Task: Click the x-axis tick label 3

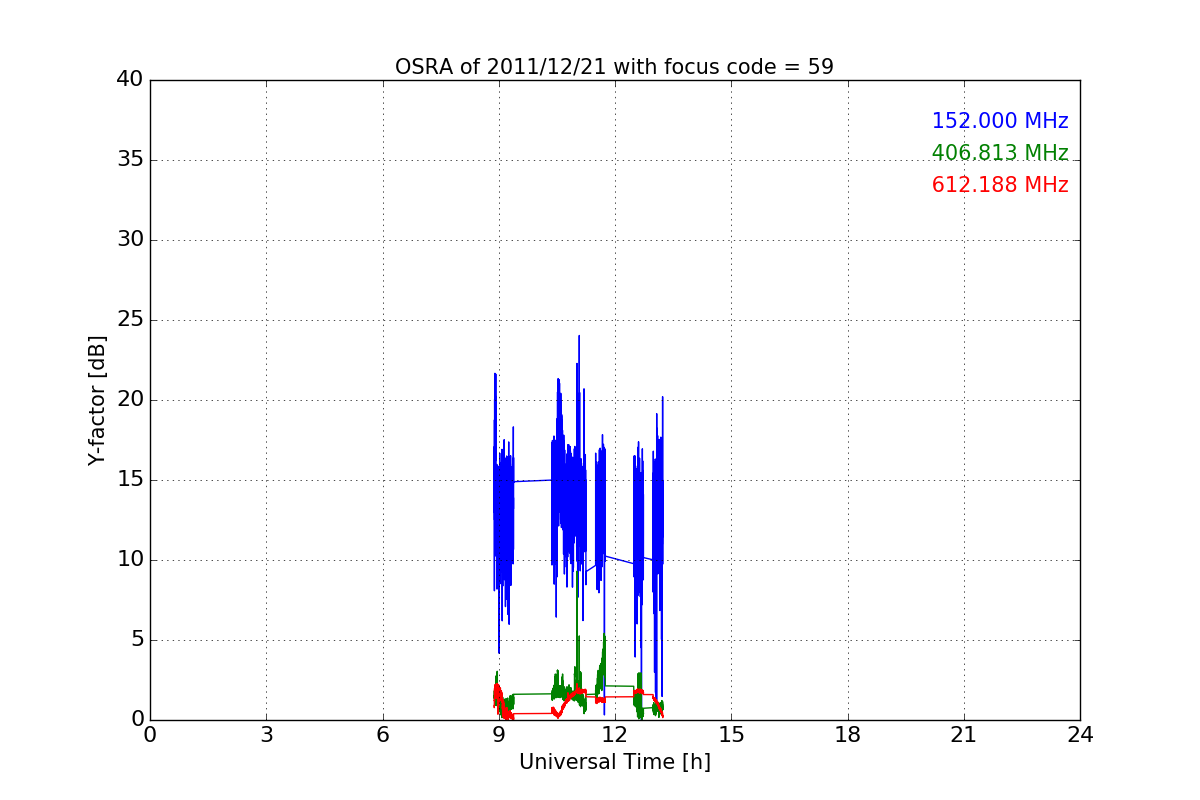Action: (266, 735)
